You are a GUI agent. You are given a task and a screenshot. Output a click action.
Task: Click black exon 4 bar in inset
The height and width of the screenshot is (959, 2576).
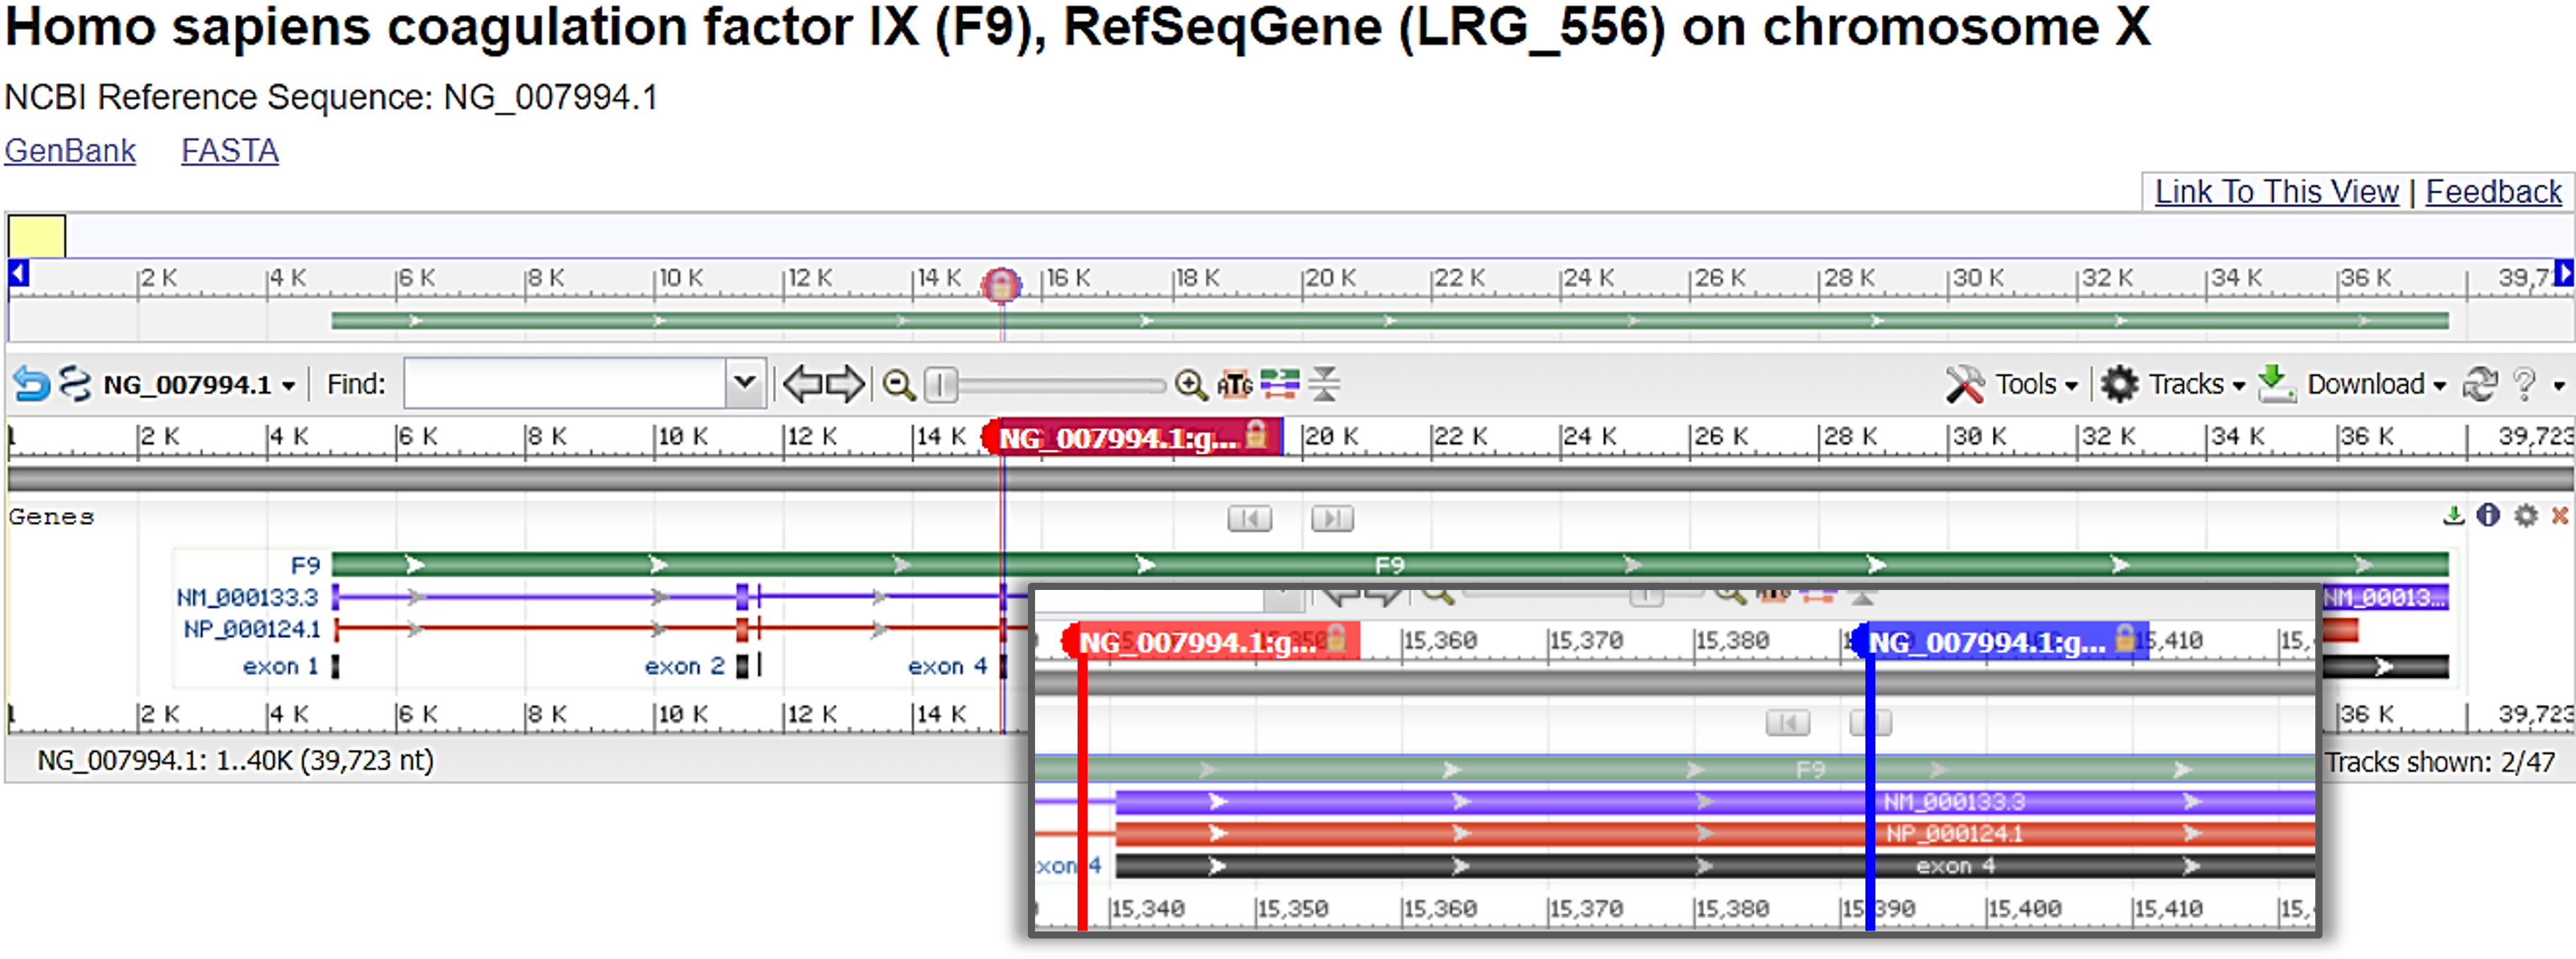1715,865
